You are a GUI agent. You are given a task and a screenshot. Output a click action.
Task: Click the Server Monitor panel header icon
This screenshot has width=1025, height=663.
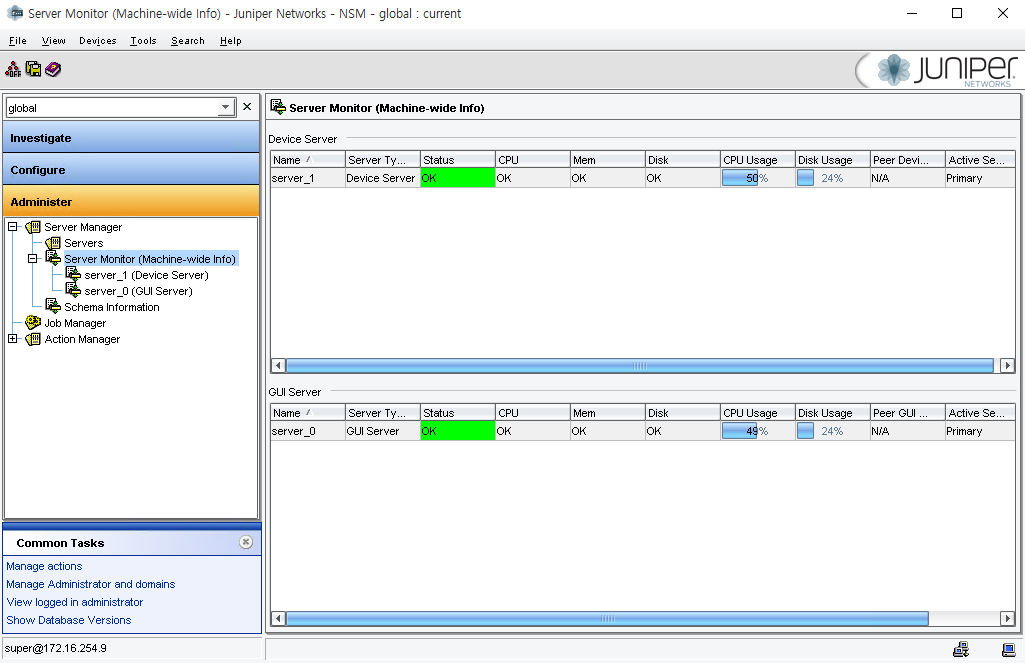[278, 107]
